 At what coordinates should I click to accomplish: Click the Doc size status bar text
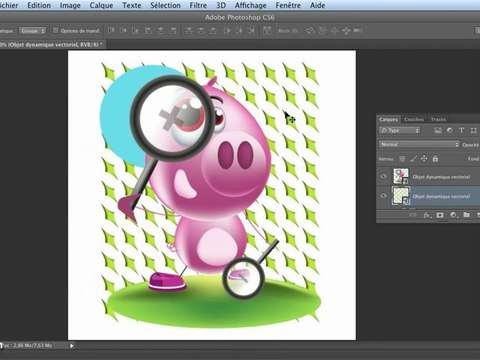(x=27, y=345)
